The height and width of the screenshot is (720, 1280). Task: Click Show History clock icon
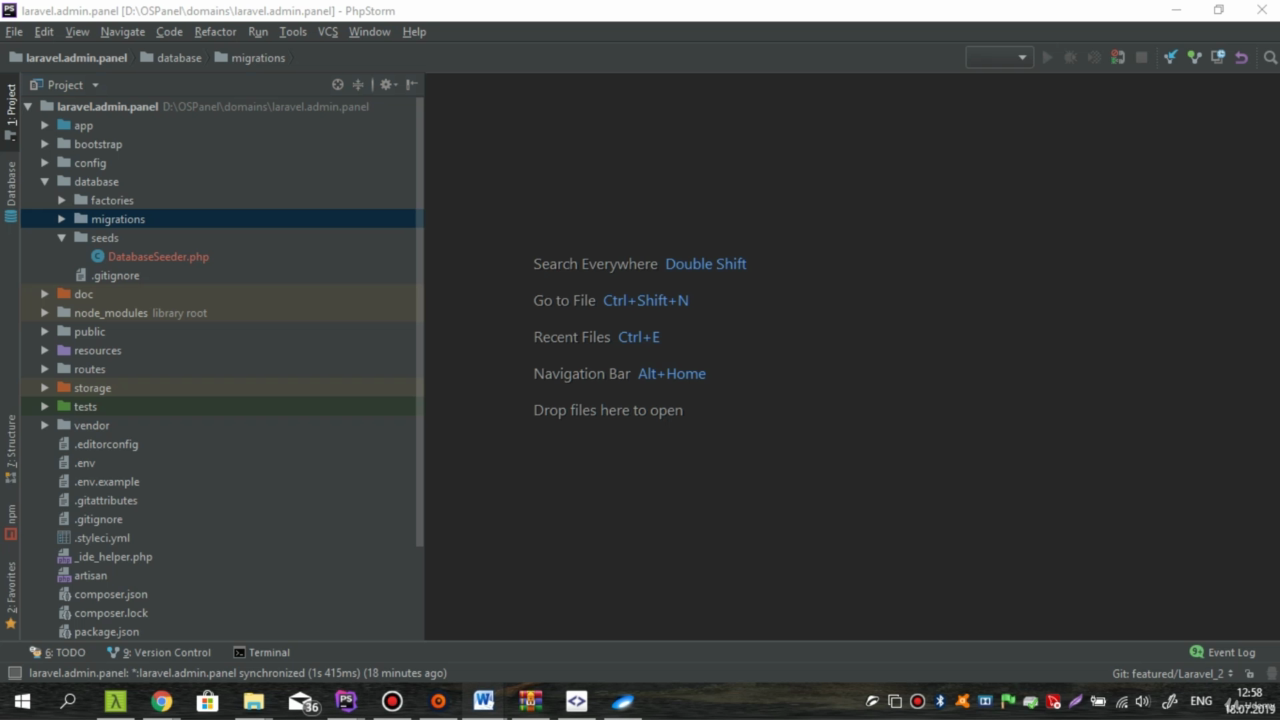coord(1218,58)
